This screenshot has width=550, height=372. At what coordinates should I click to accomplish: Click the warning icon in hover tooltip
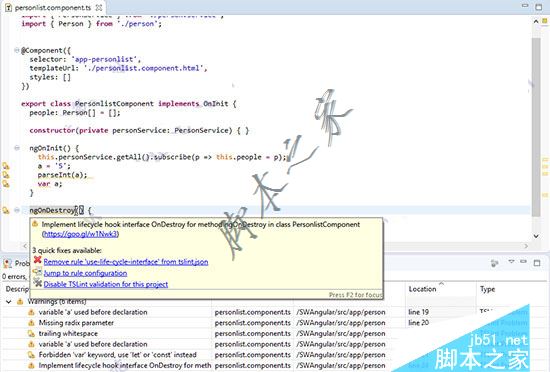(x=35, y=224)
